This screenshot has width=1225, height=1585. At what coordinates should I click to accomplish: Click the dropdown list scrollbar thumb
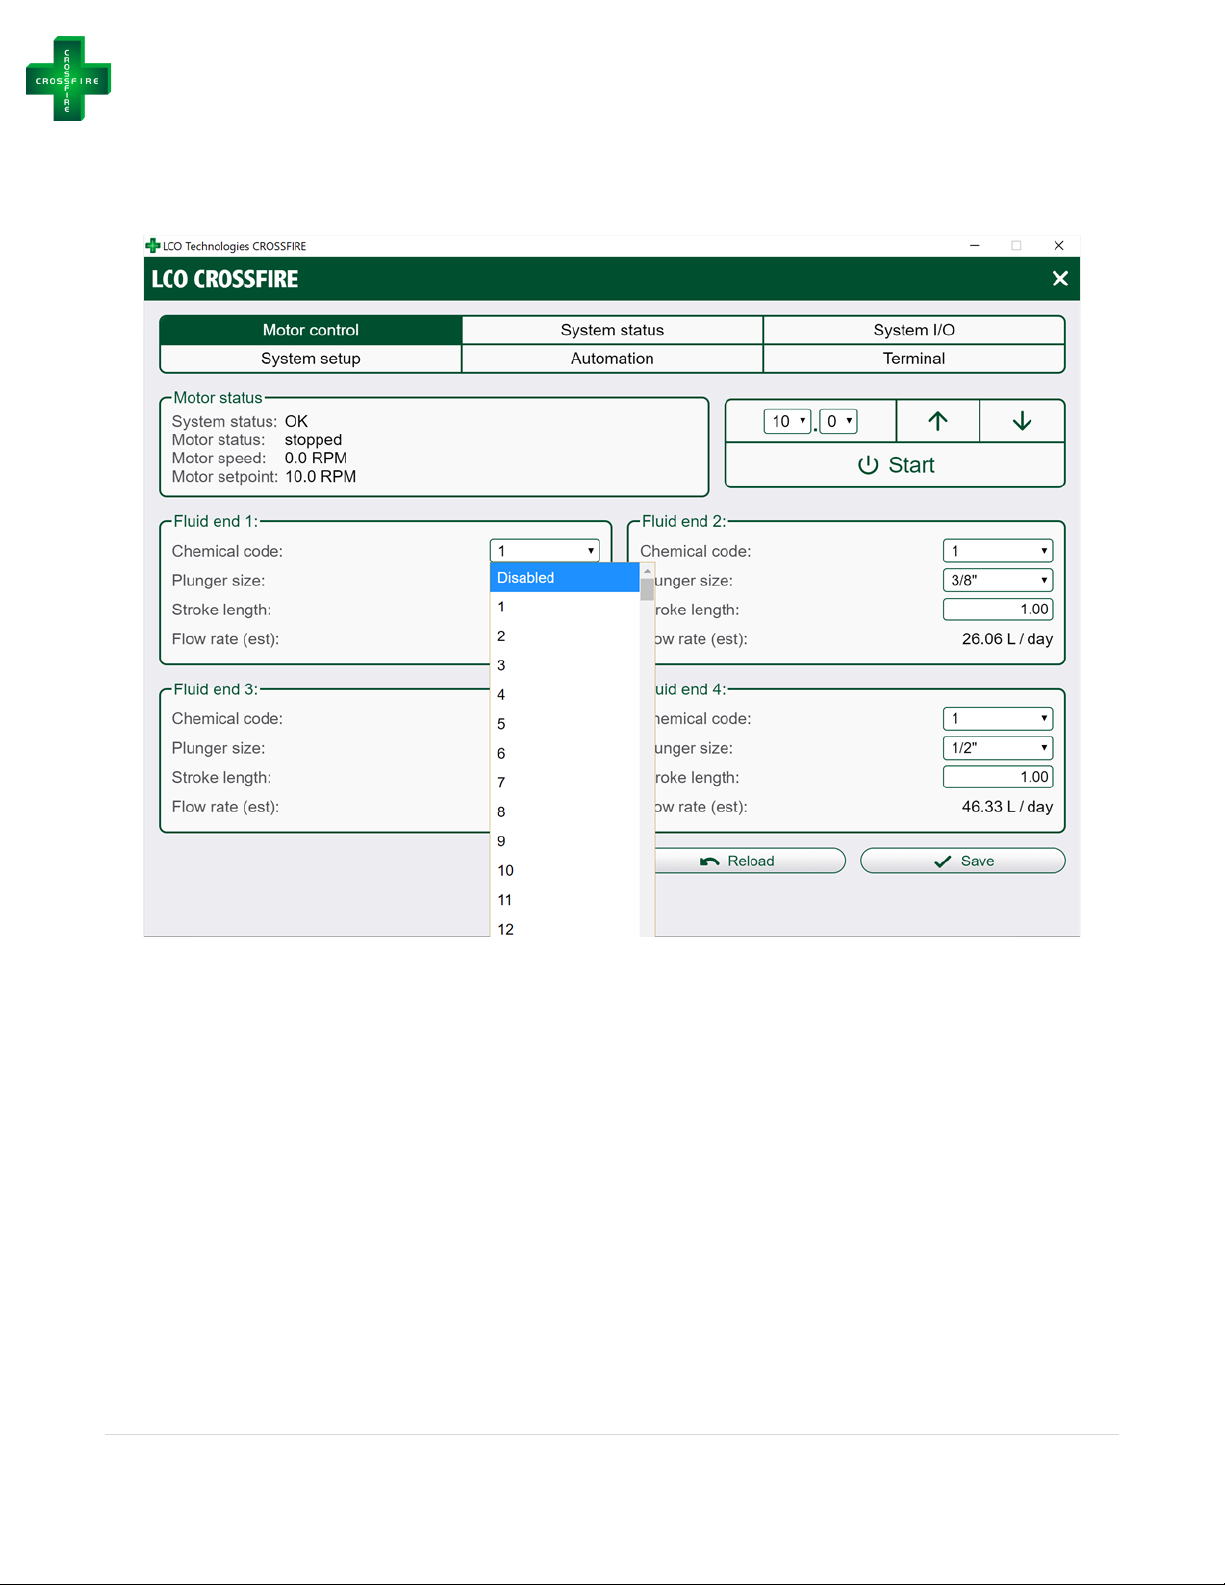[647, 589]
